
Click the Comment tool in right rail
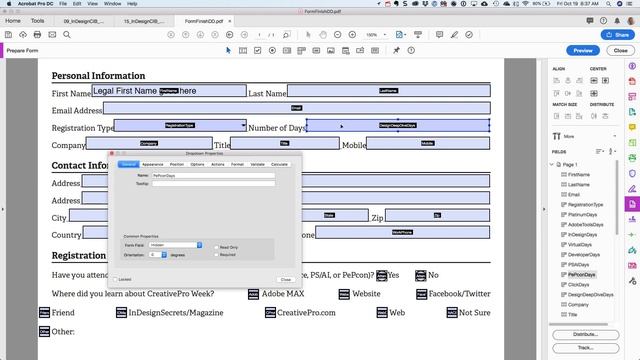(632, 127)
